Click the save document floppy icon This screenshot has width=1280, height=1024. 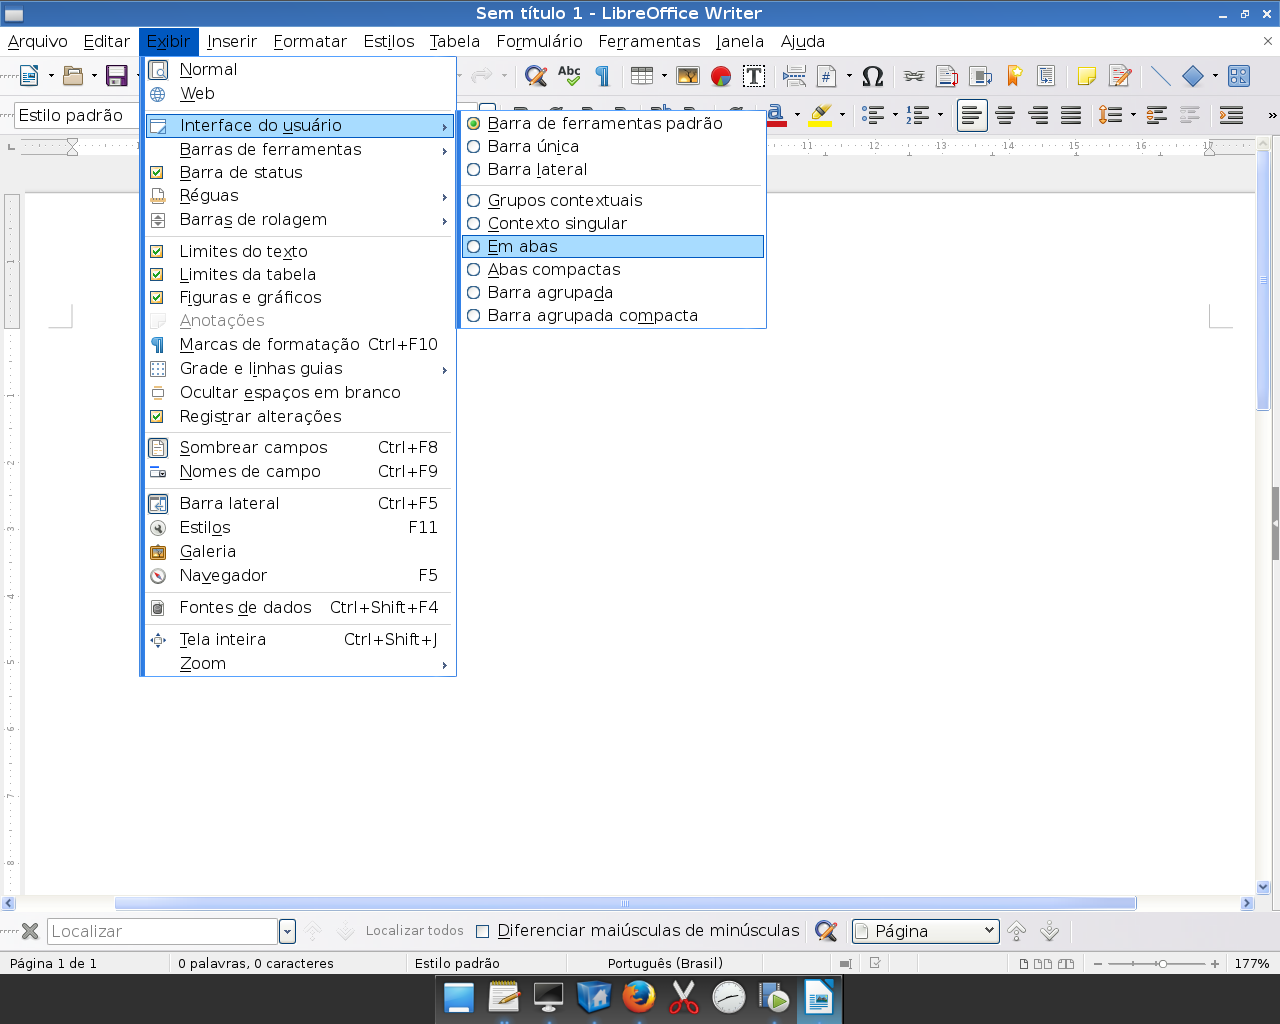pyautogui.click(x=117, y=76)
